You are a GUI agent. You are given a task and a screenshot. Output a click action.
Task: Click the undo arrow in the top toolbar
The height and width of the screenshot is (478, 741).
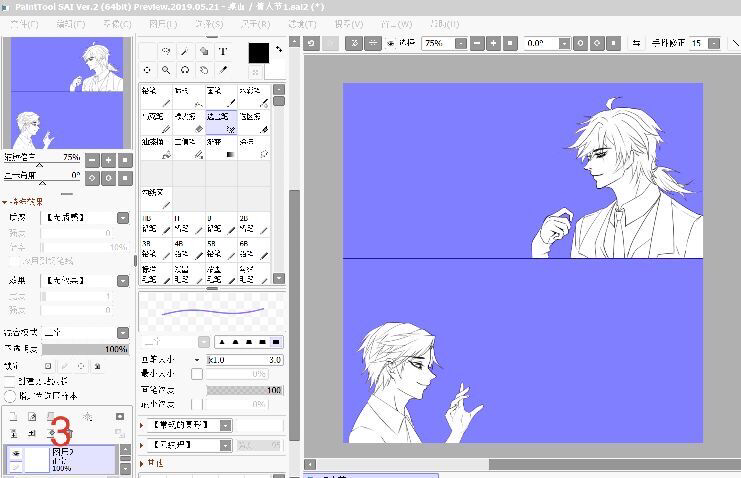pyautogui.click(x=311, y=43)
